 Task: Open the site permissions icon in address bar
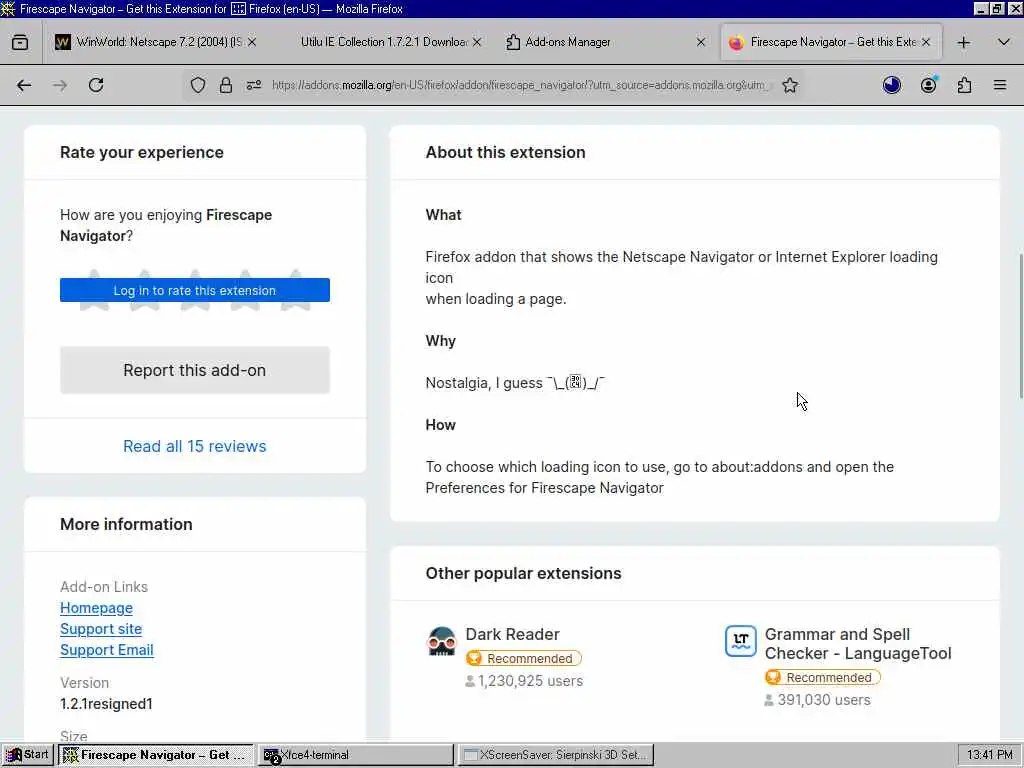coord(254,85)
